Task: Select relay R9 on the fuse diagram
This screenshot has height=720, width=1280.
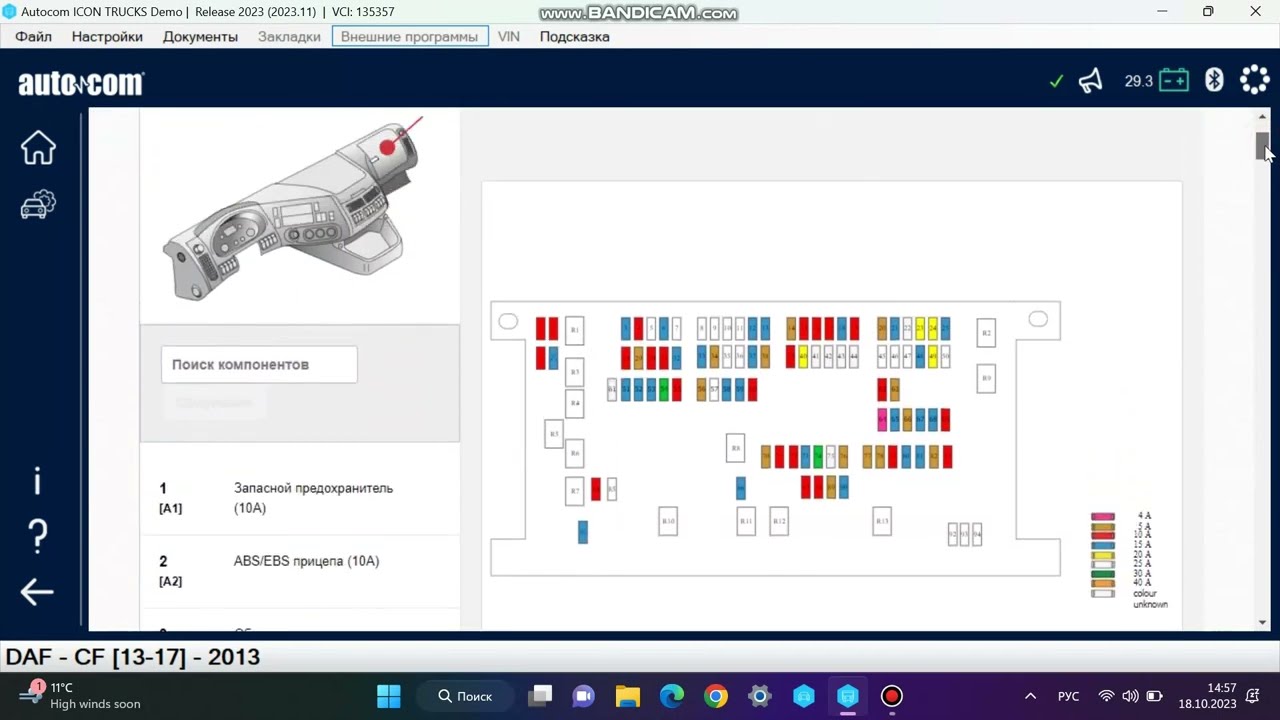Action: tap(986, 378)
